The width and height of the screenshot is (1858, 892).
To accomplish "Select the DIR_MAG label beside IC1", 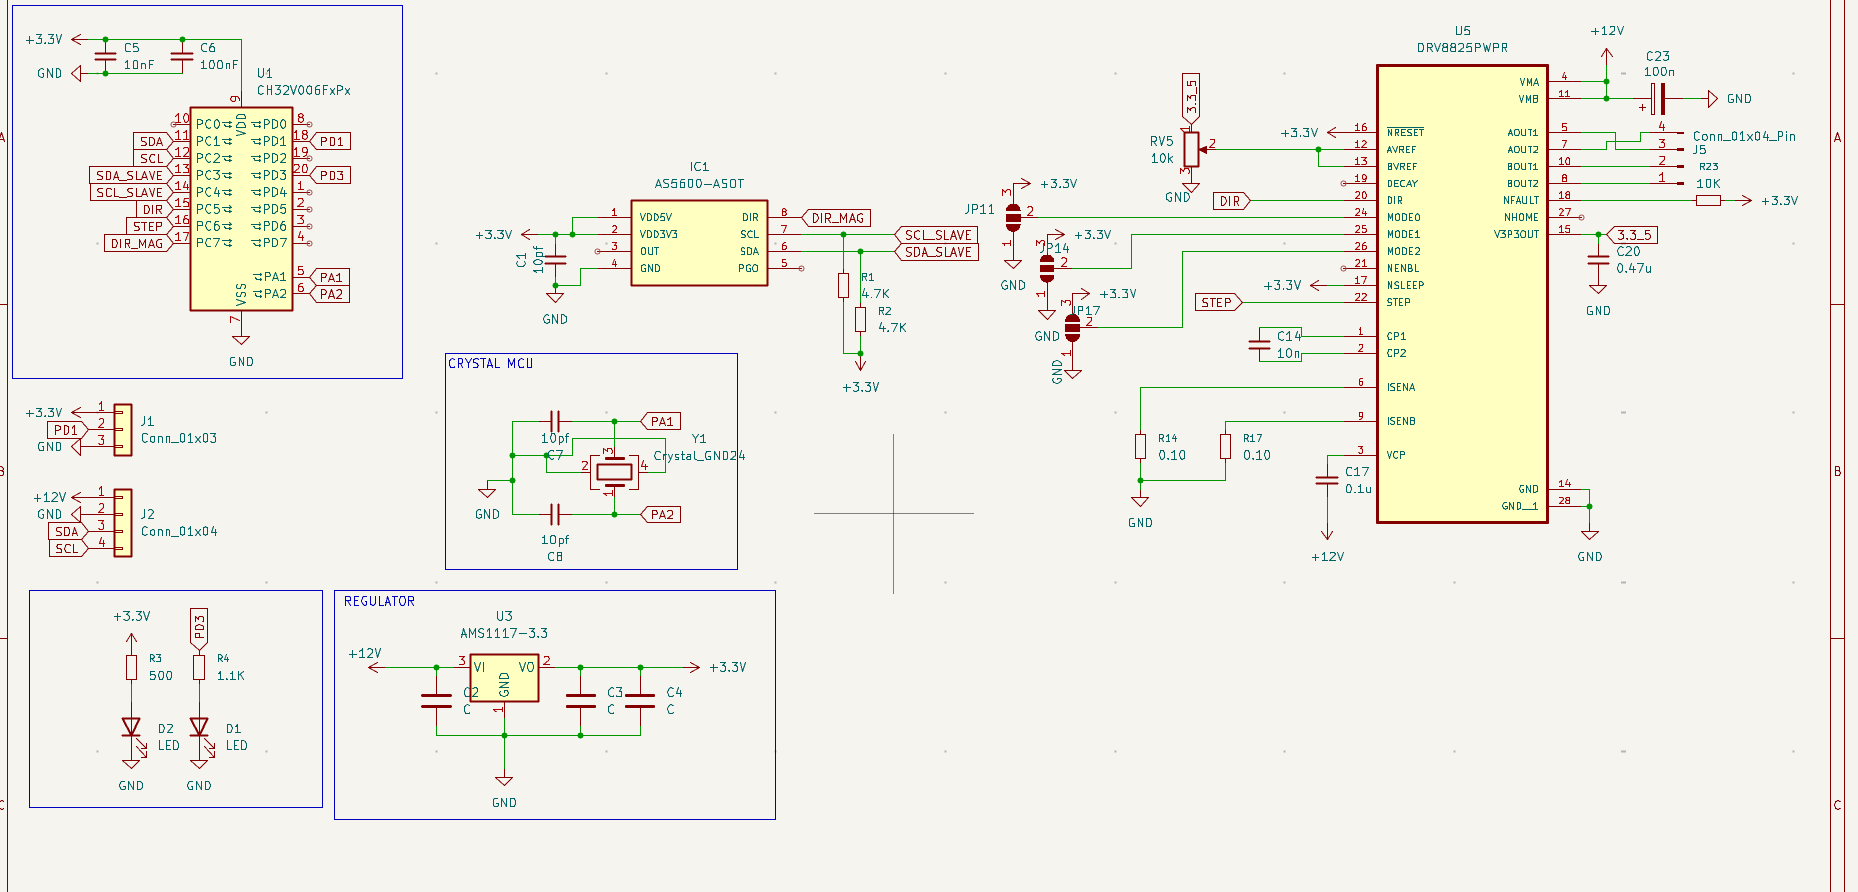I will [x=837, y=218].
